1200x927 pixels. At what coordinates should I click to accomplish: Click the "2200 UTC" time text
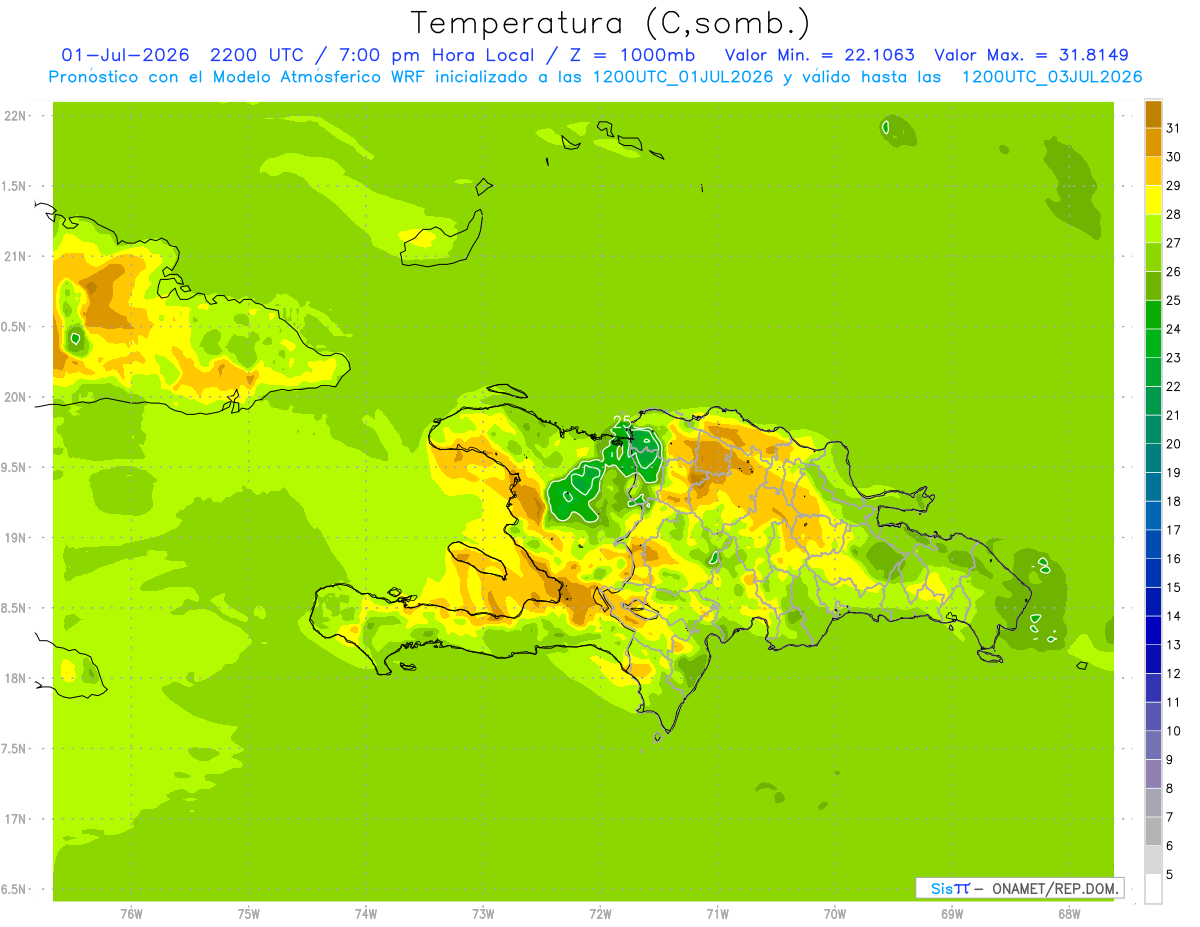(x=258, y=55)
